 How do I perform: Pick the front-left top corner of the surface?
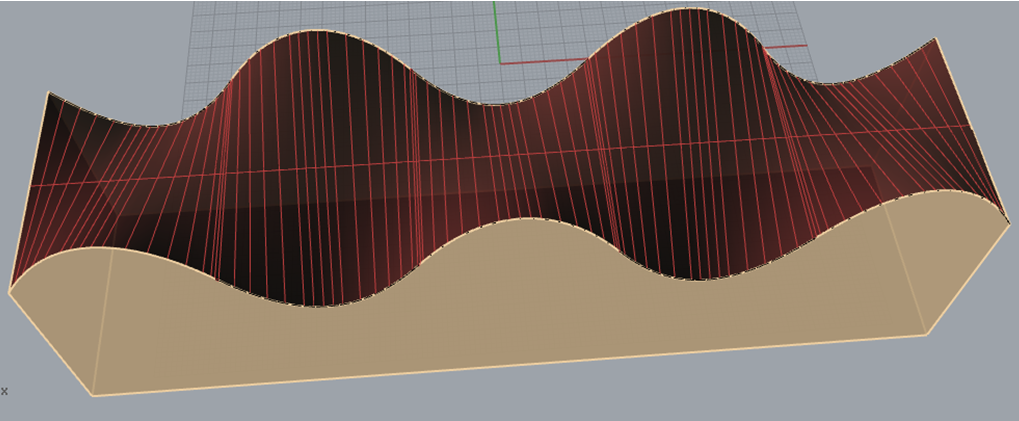point(9,292)
